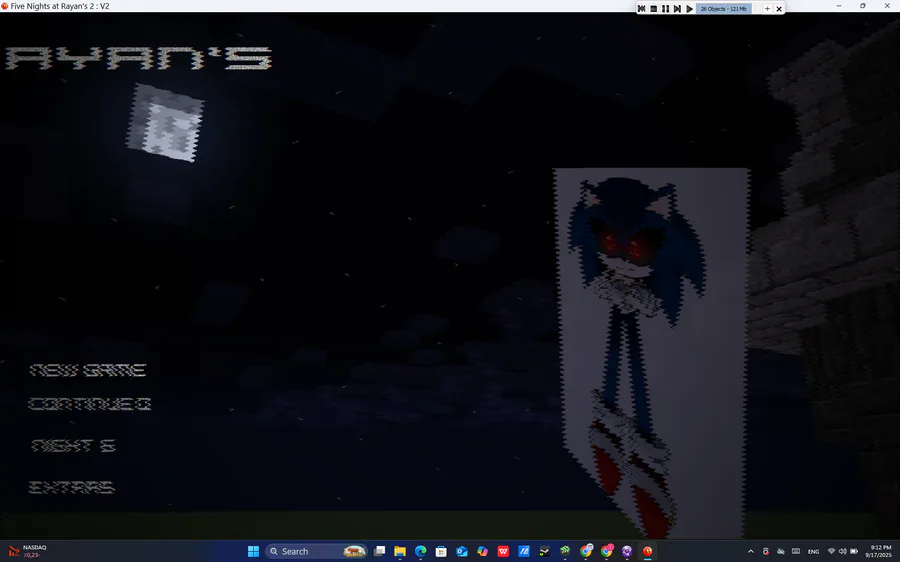
Task: Stop the running application from the debugger toolbar
Action: 653,9
